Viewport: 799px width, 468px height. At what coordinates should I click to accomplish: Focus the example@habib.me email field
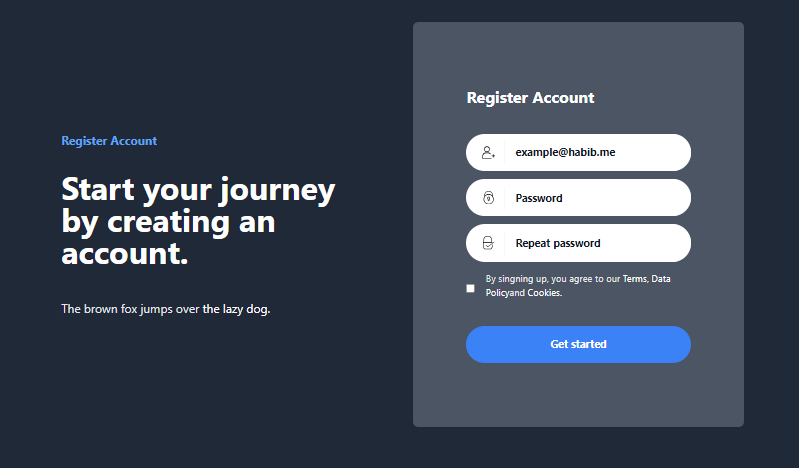tap(578, 152)
